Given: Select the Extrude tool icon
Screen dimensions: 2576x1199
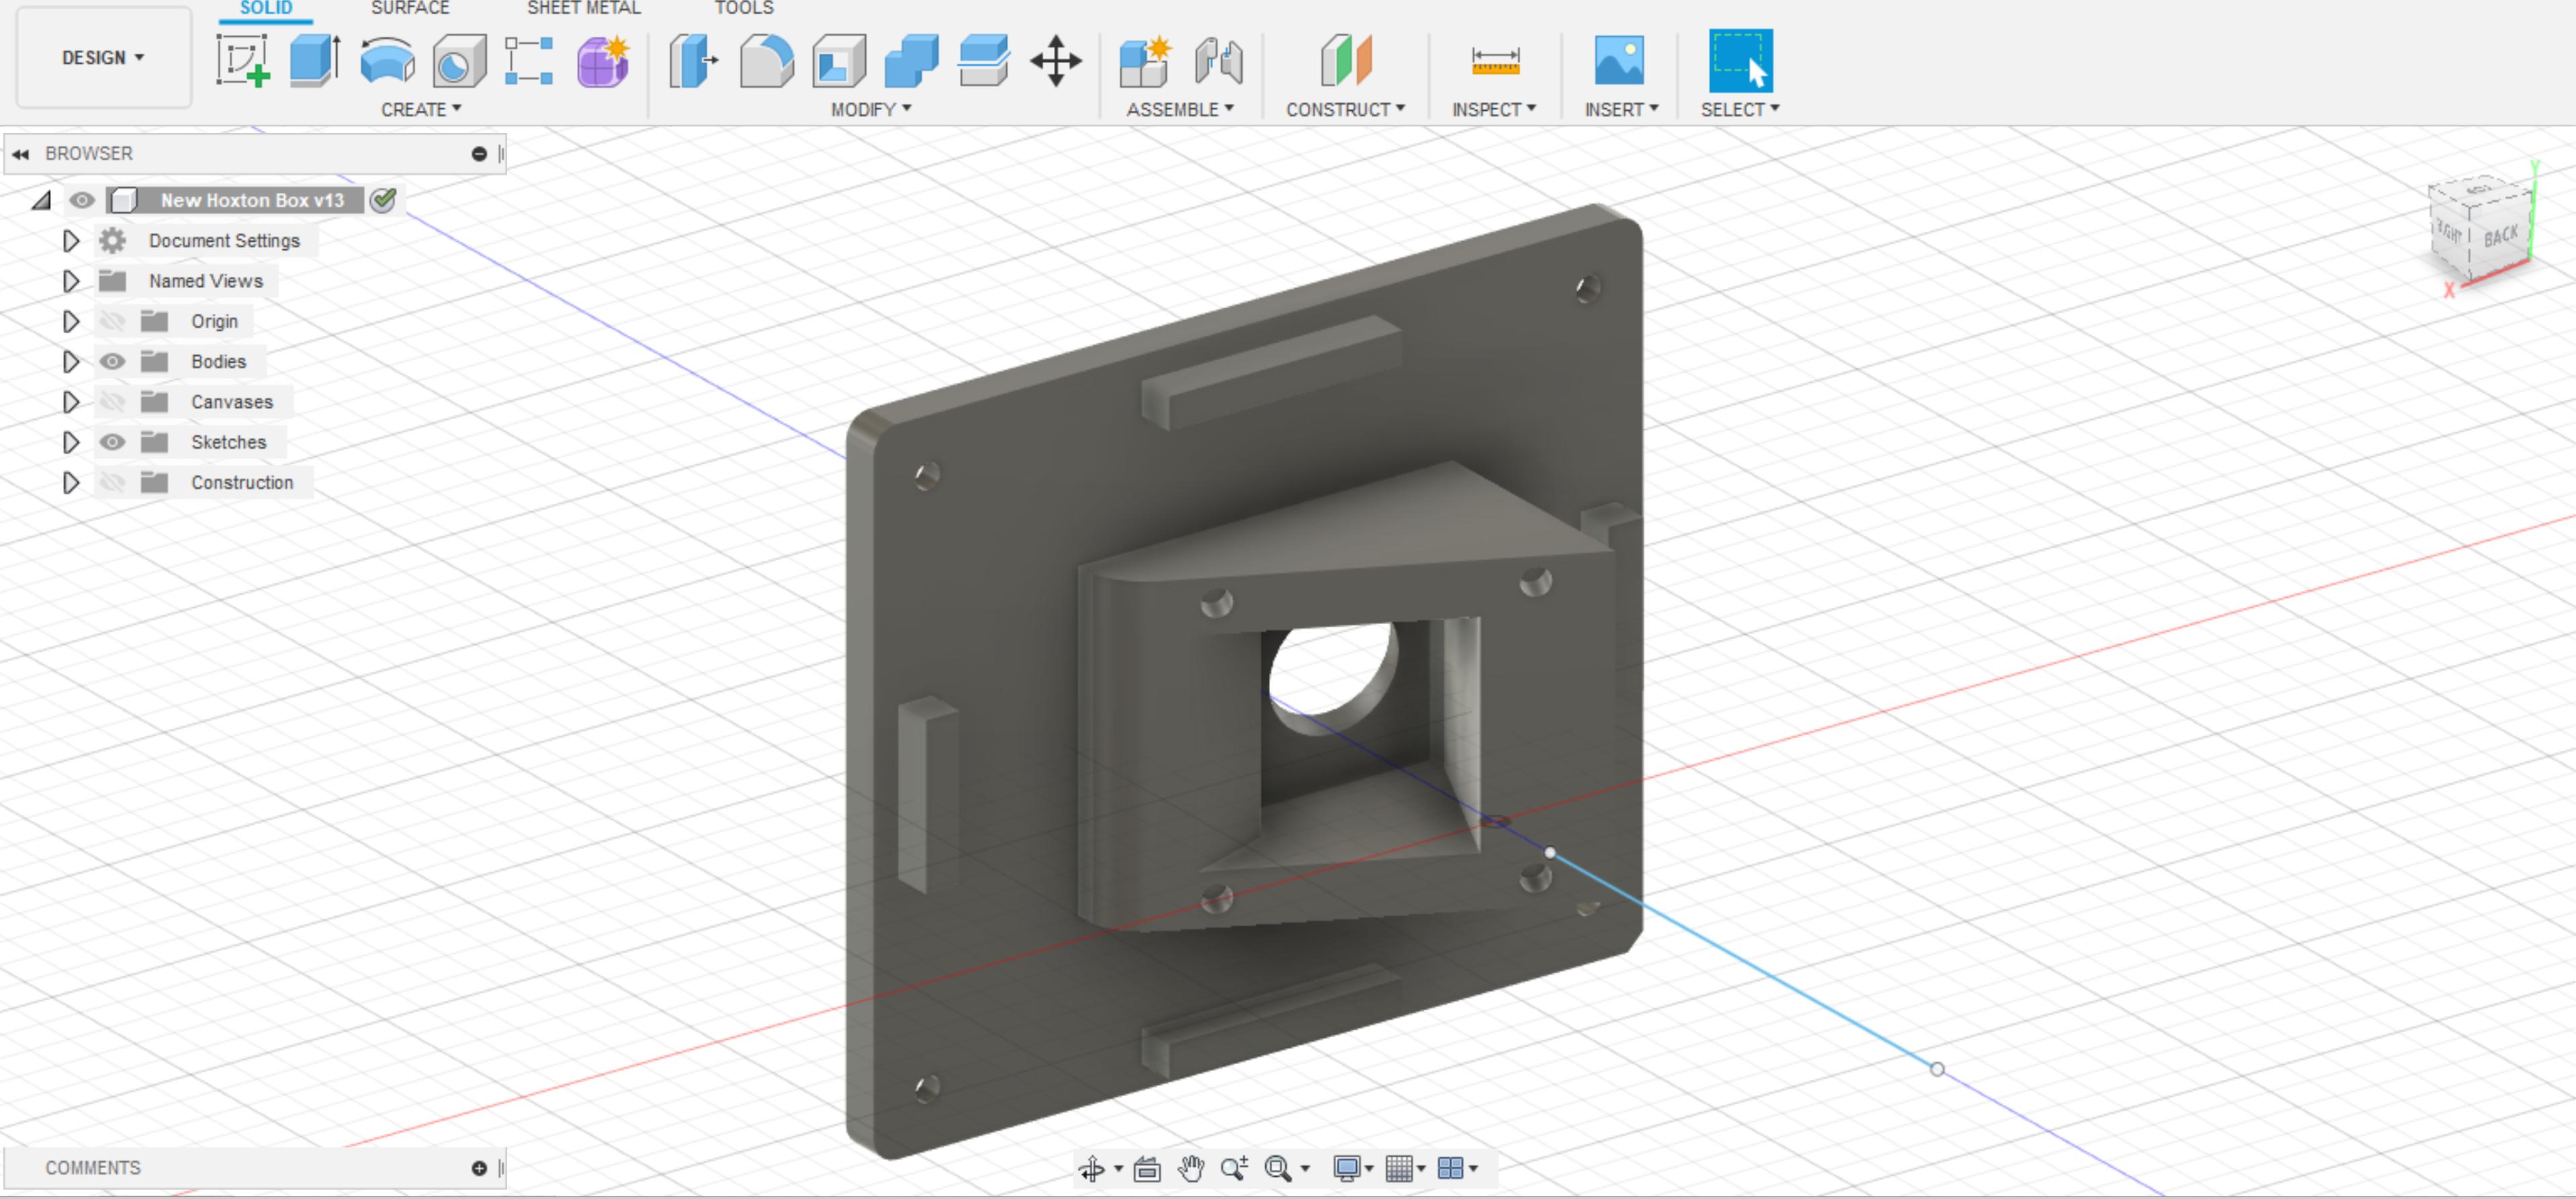Looking at the screenshot, I should coord(314,61).
